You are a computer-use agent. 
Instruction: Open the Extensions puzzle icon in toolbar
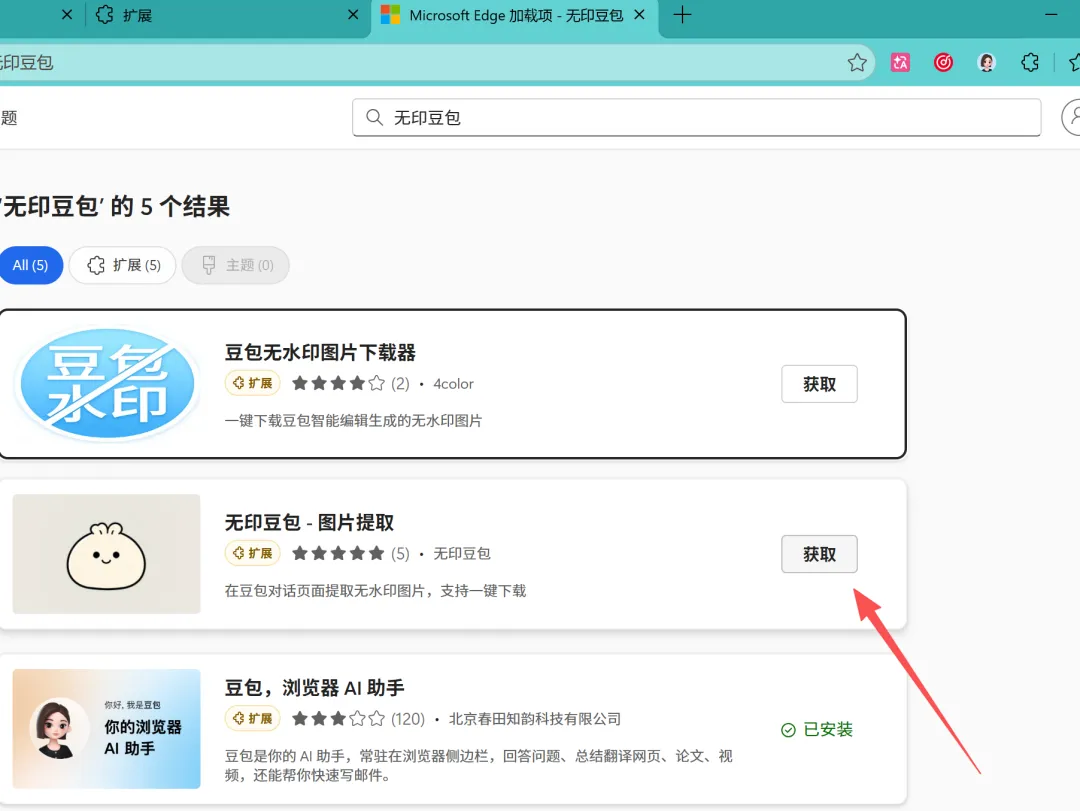click(x=1030, y=63)
